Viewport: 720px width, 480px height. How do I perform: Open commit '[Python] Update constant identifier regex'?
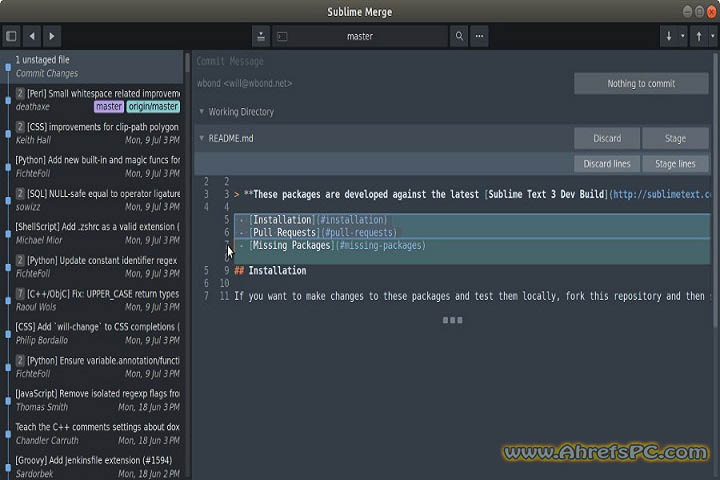click(92, 266)
